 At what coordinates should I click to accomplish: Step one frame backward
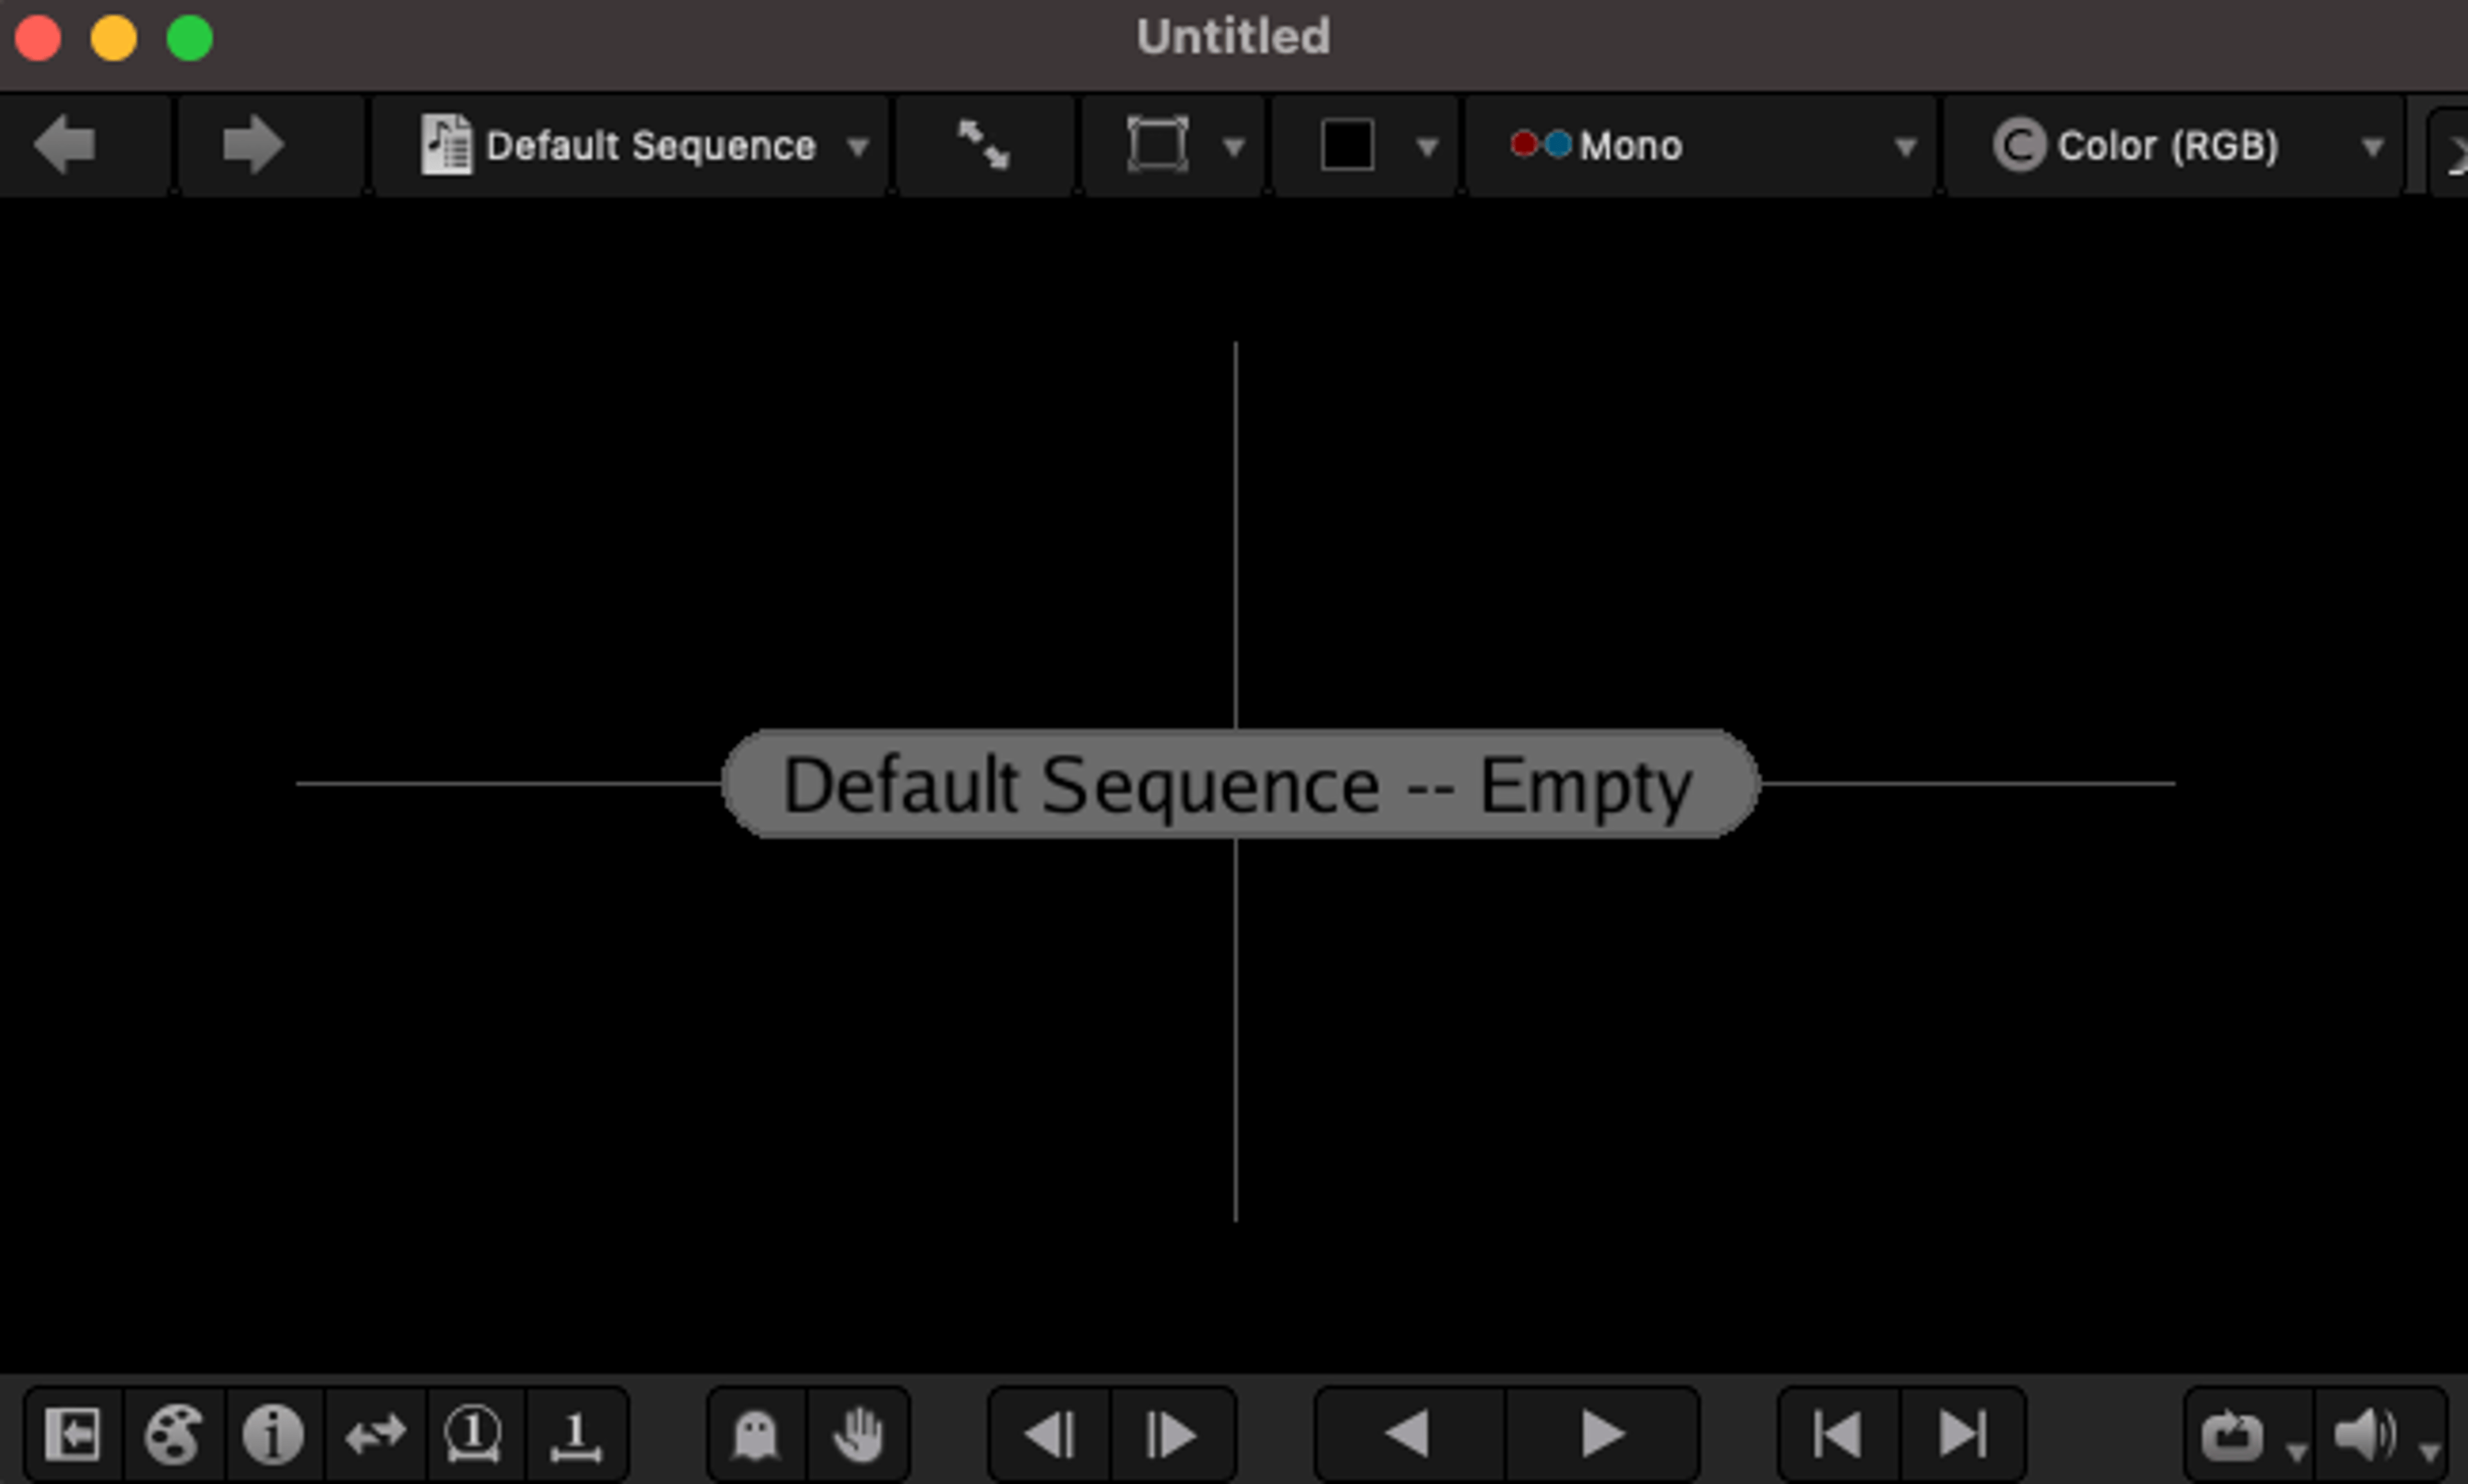[x=1050, y=1435]
